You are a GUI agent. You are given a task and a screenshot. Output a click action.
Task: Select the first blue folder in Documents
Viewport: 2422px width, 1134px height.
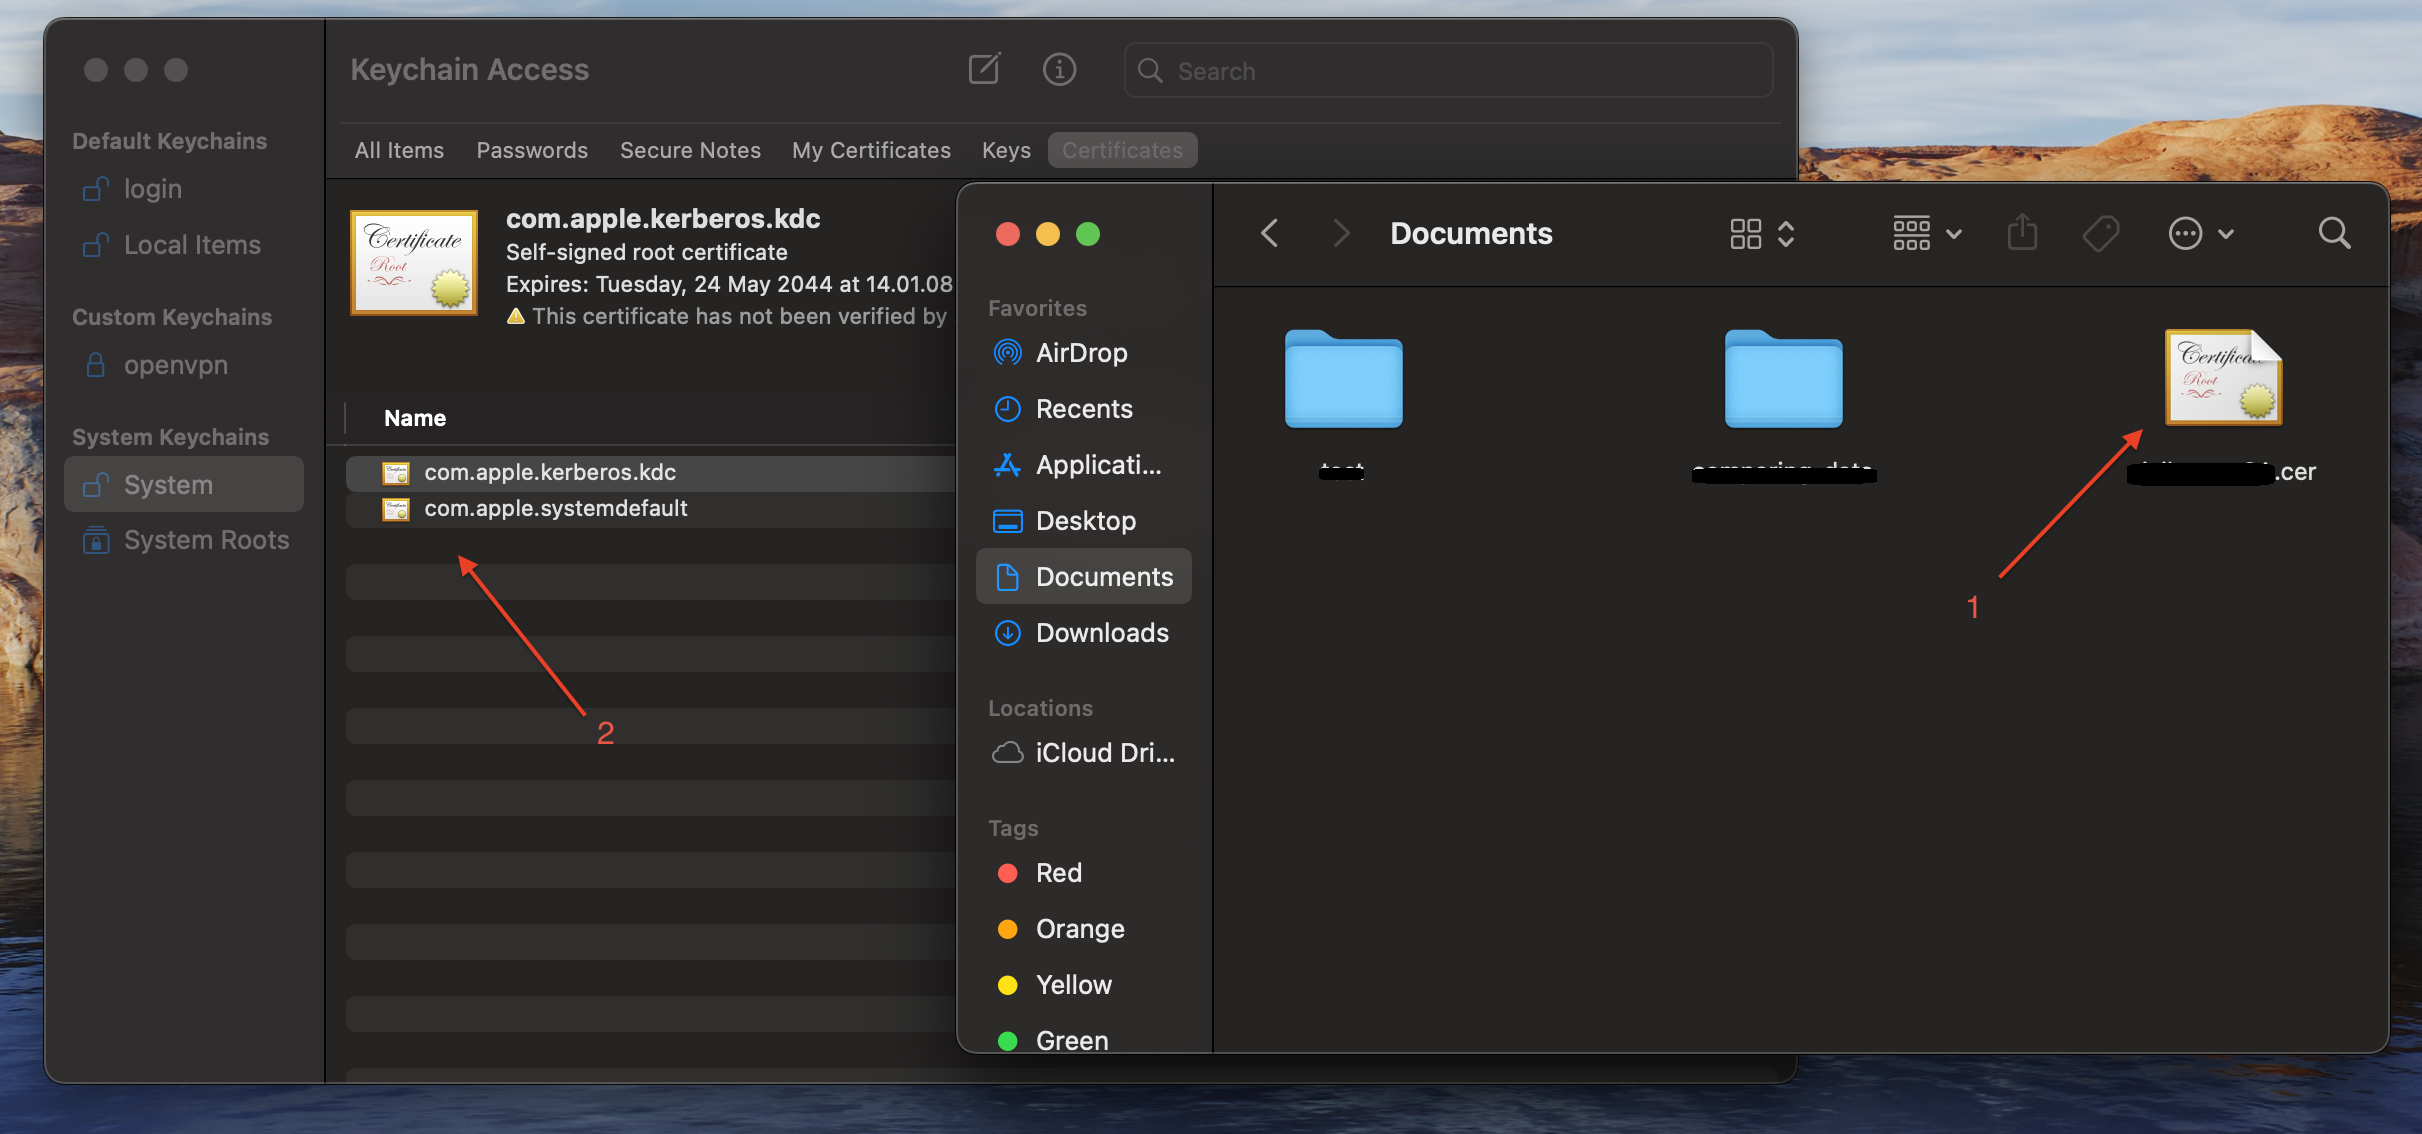pos(1343,379)
